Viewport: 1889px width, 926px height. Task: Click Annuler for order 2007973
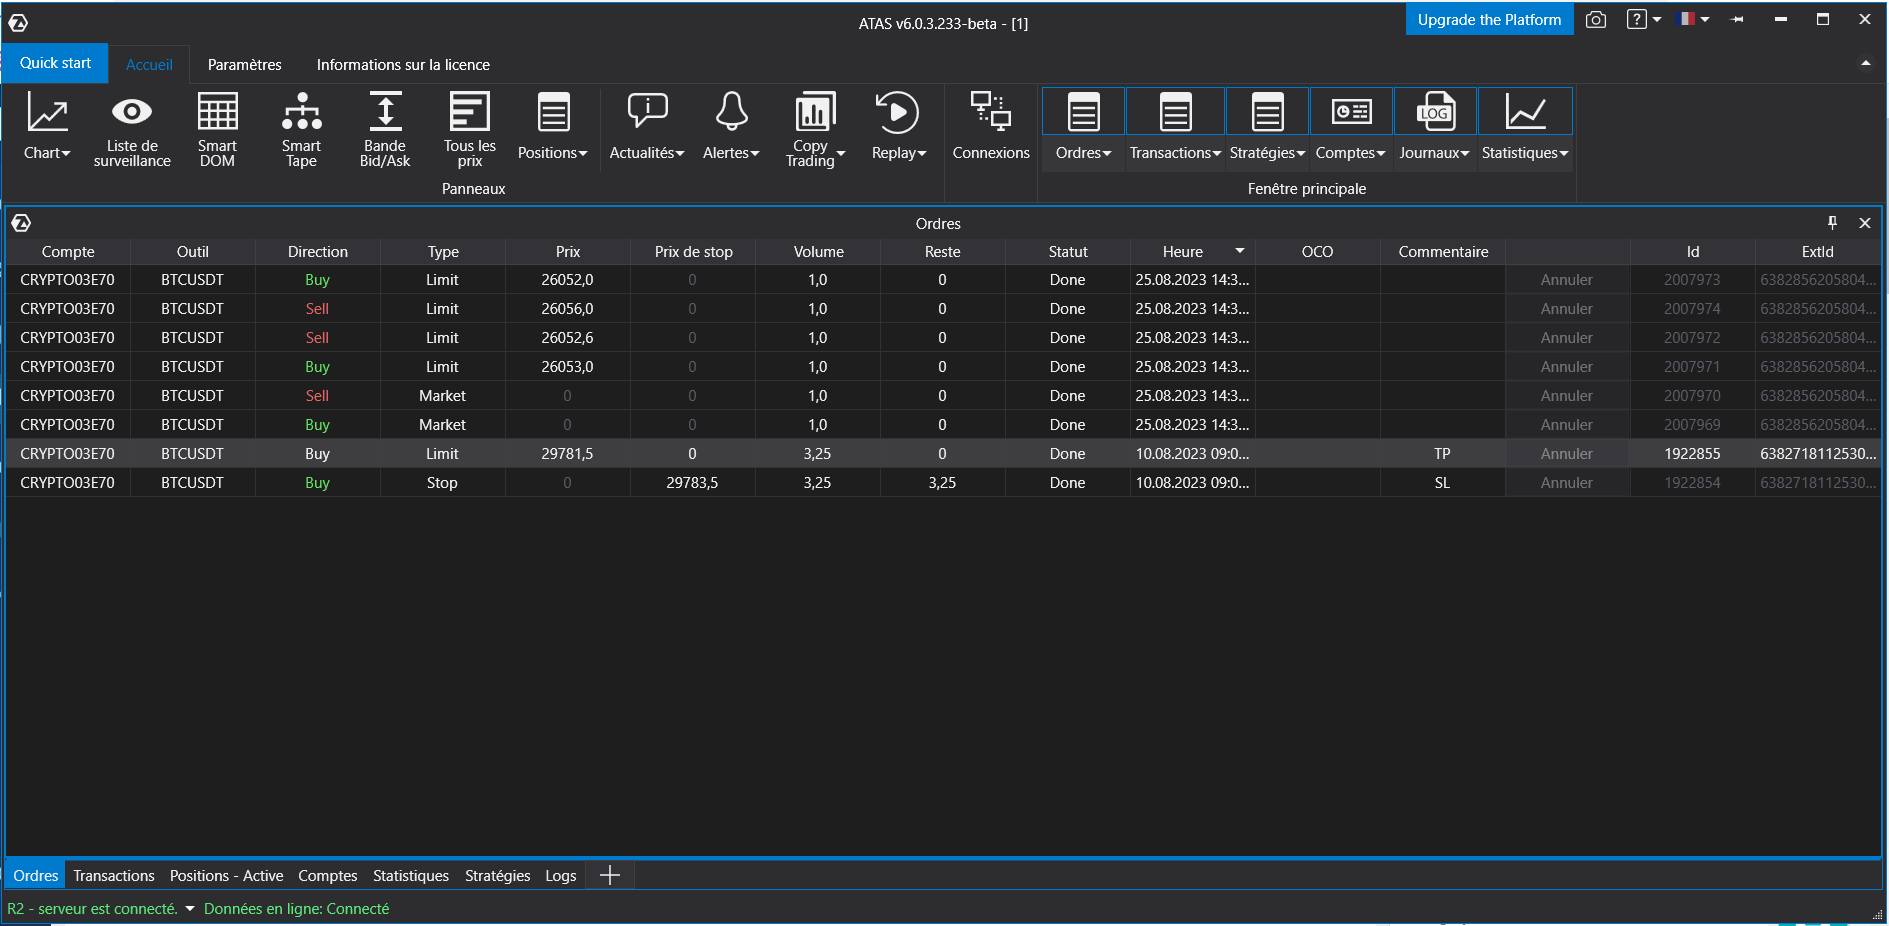1567,280
